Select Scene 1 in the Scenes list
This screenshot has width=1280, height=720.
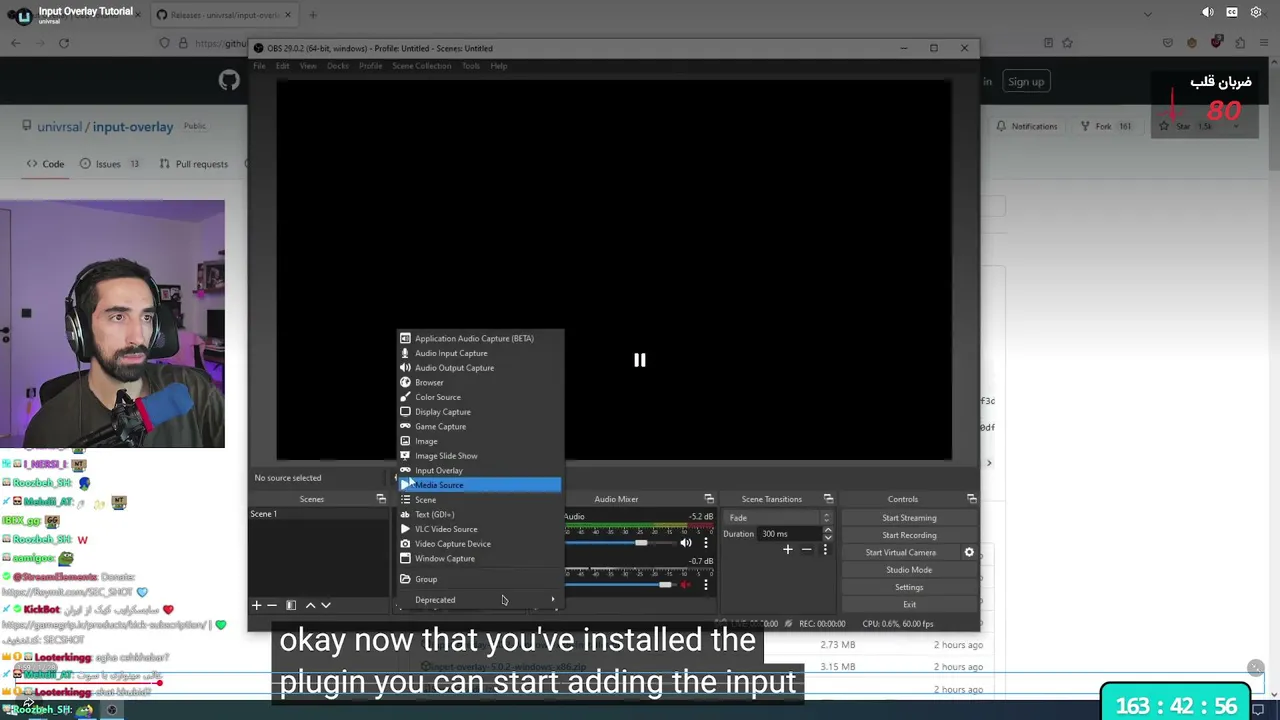point(319,514)
